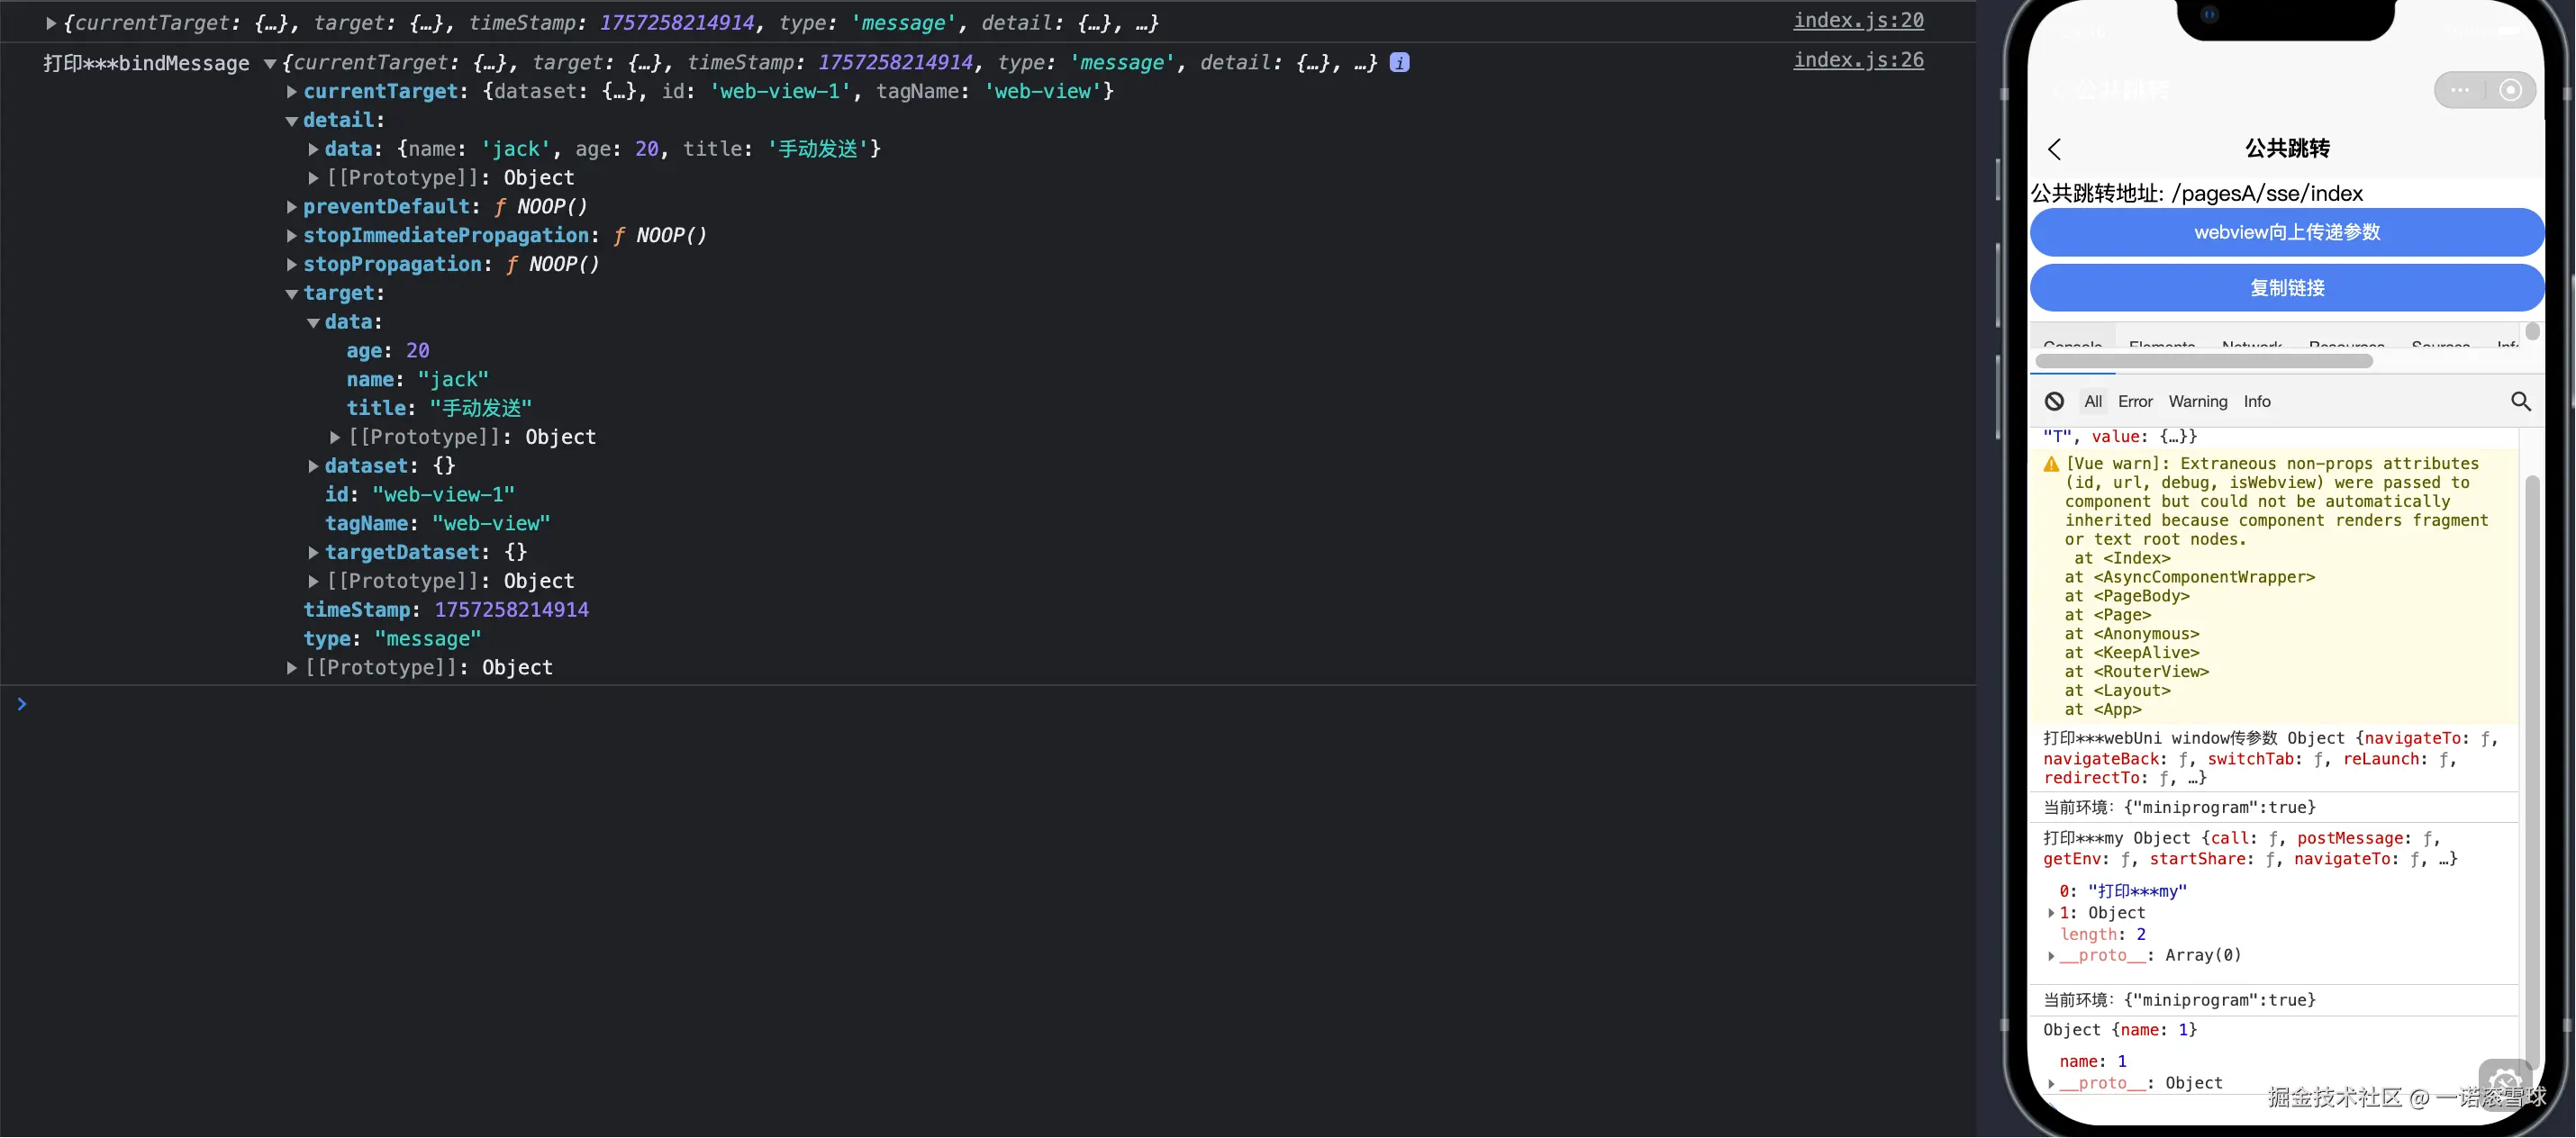
Task: Collapse the detail object node
Action: point(291,121)
